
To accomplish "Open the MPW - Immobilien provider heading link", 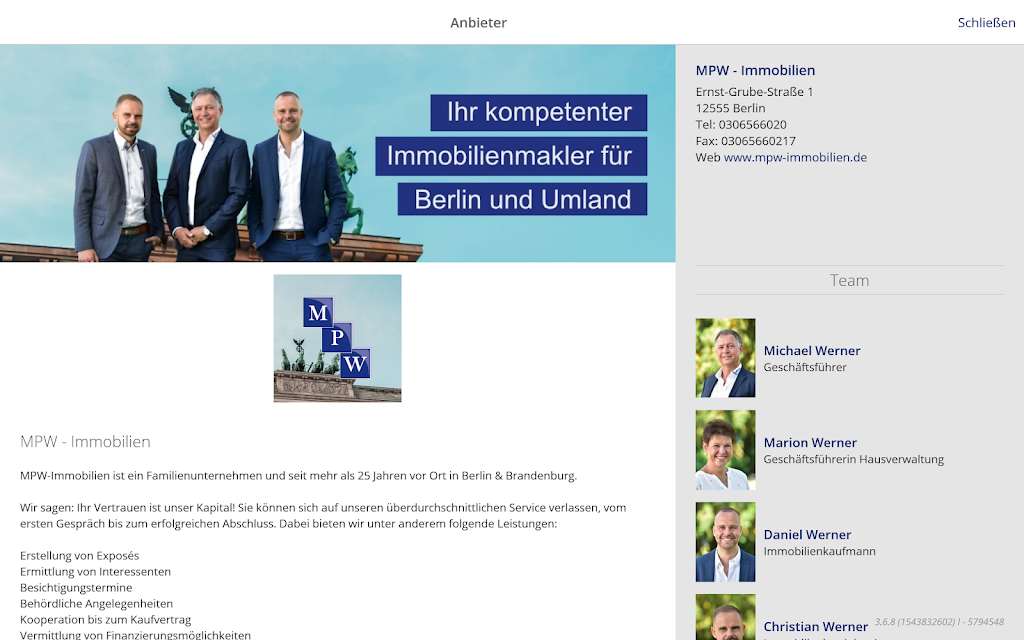I will coord(755,71).
